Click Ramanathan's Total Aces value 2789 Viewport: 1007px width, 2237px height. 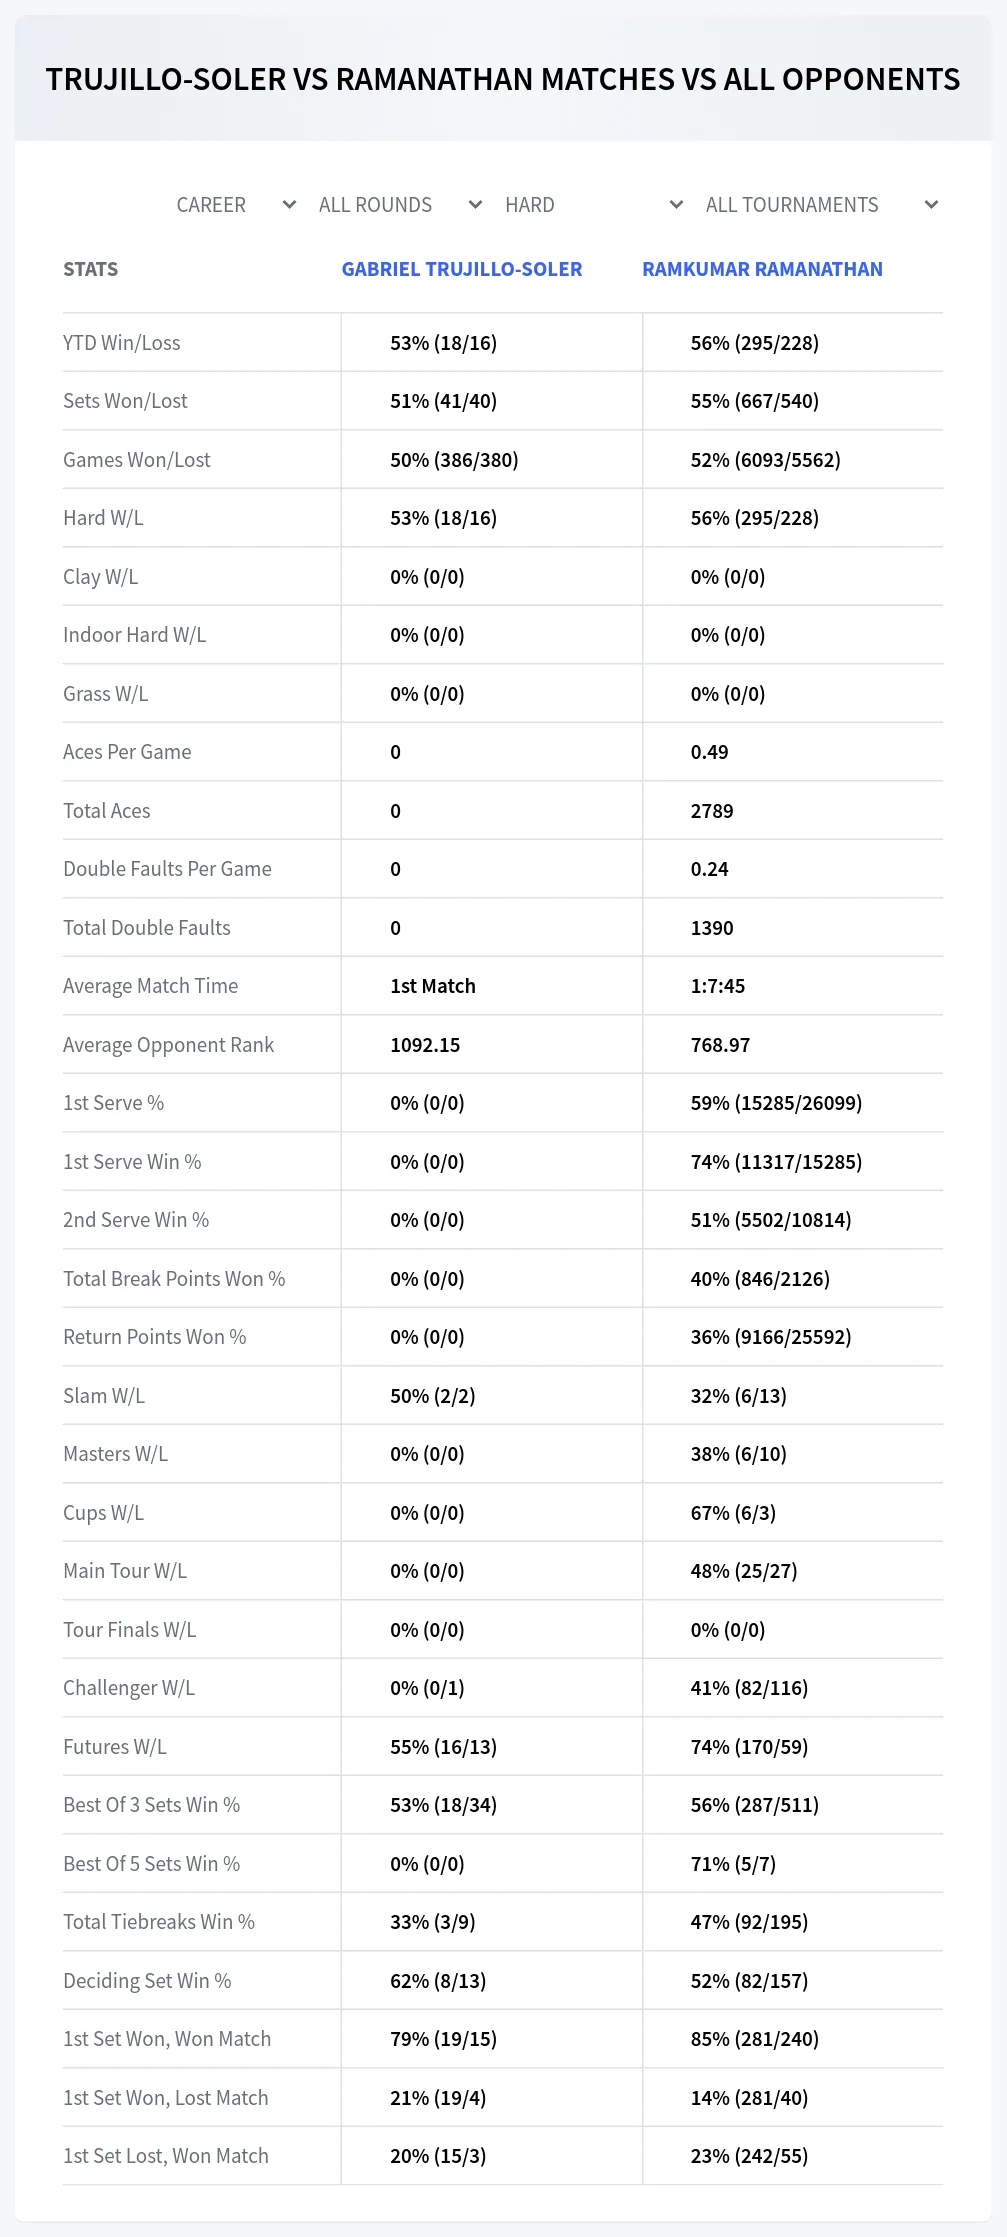click(712, 811)
